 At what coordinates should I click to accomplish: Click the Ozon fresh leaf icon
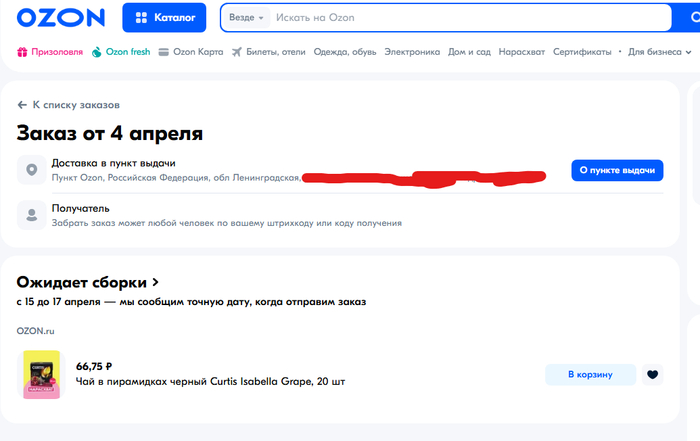point(96,52)
